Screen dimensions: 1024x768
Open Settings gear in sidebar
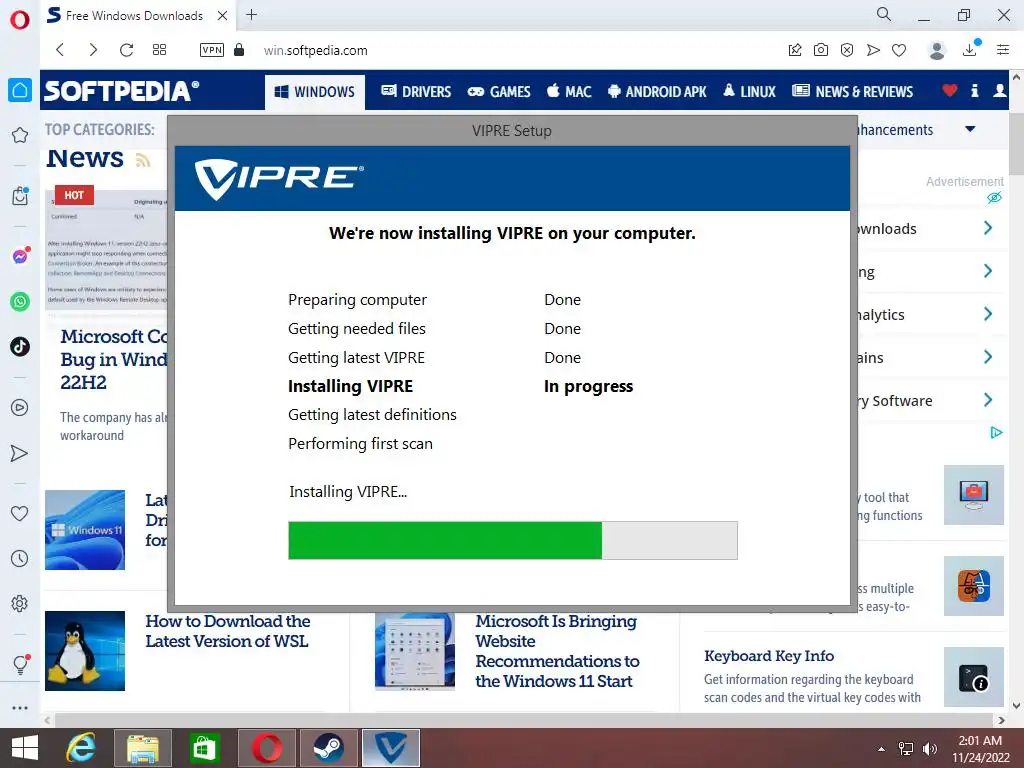tap(20, 603)
